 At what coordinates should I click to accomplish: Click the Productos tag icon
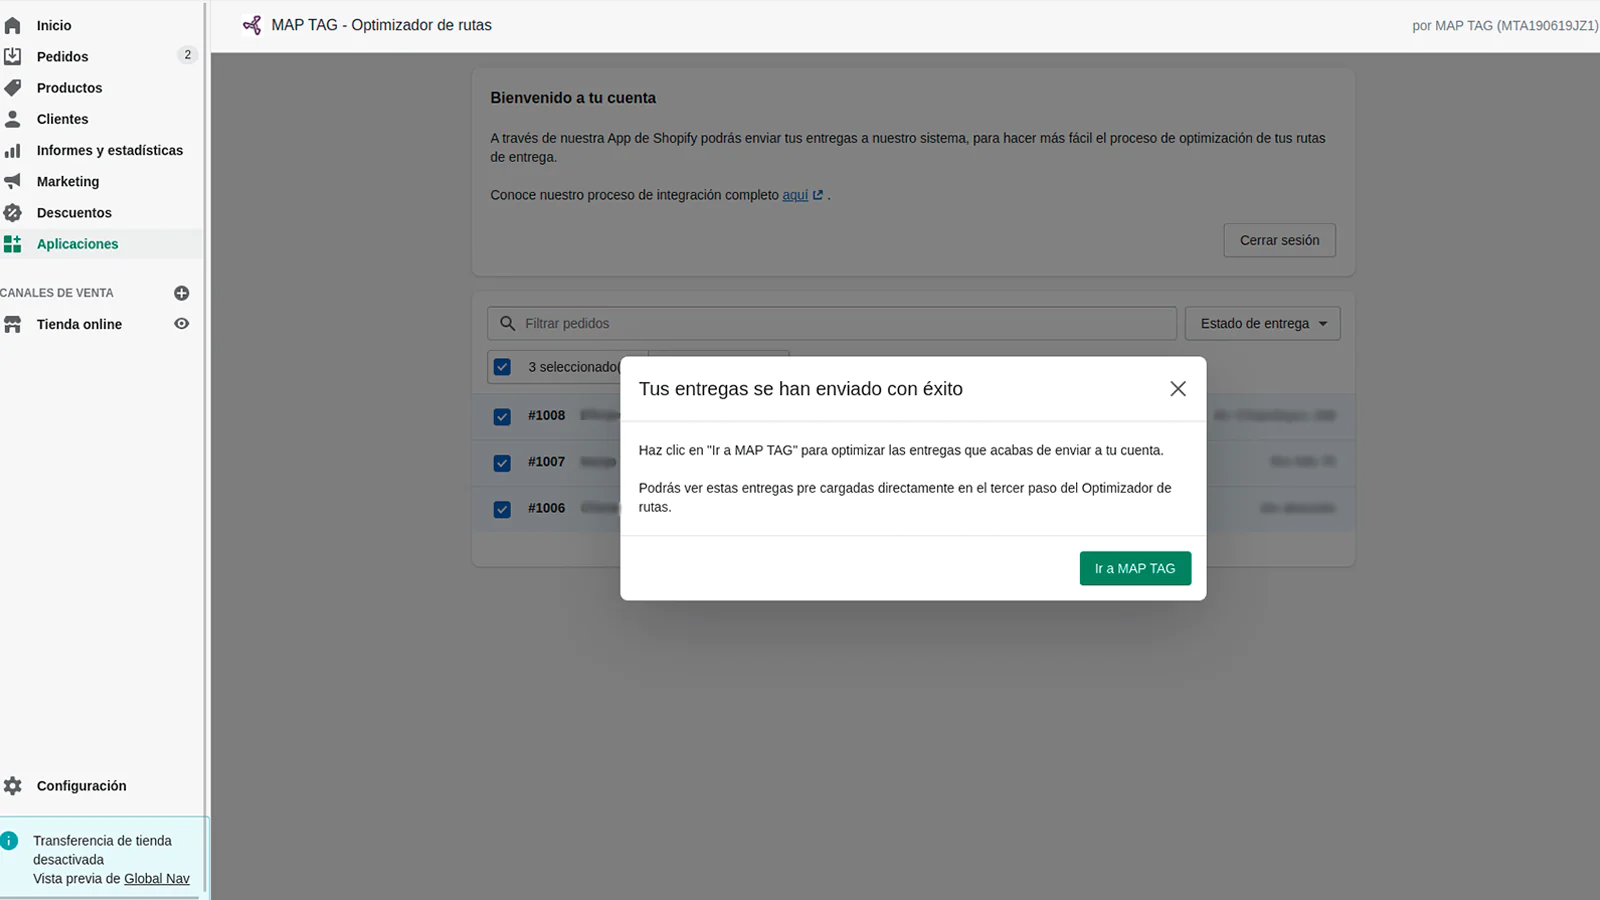[13, 88]
